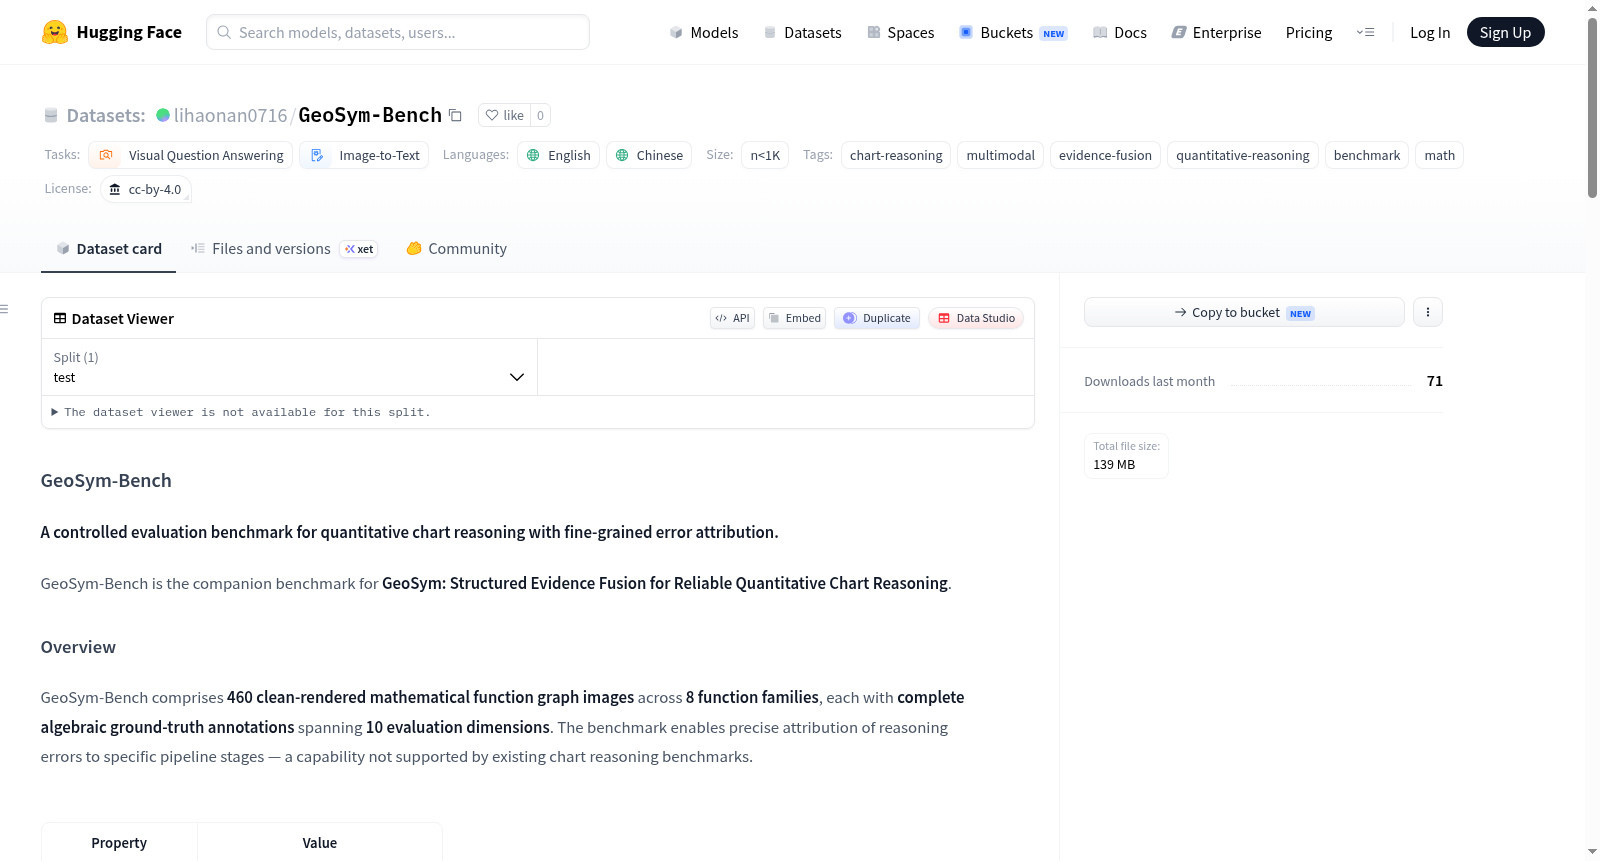Screen dimensions: 1600x861
Task: Click the n<1K size tag
Action: (765, 155)
